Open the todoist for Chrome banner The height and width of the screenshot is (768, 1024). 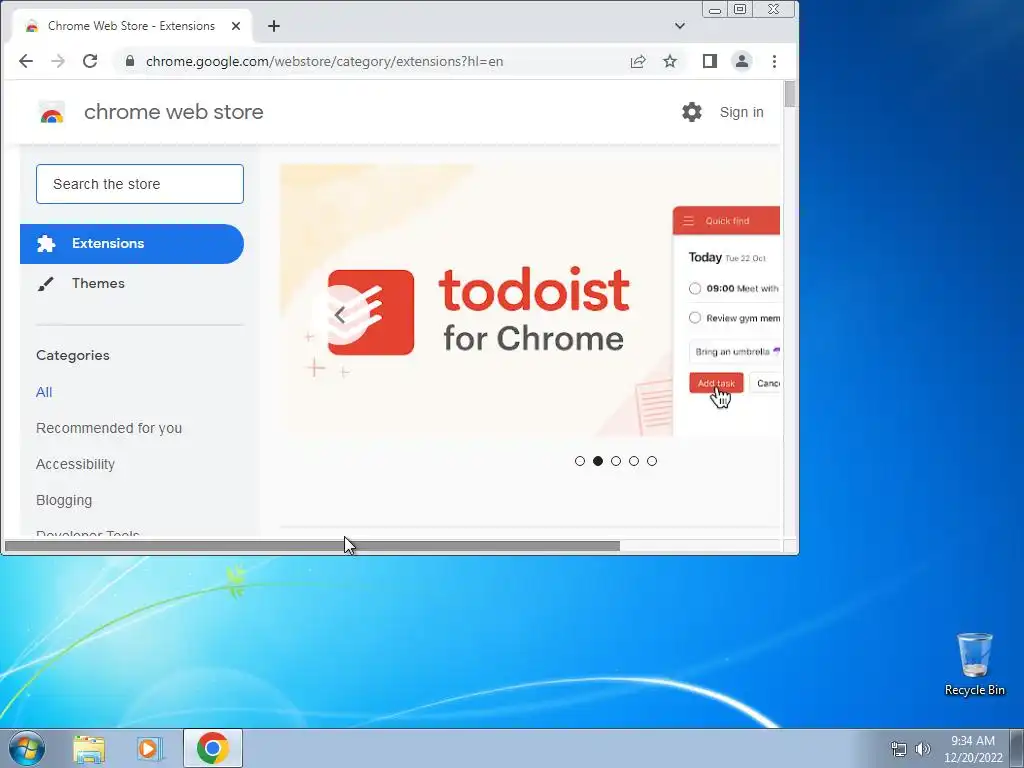coord(530,300)
